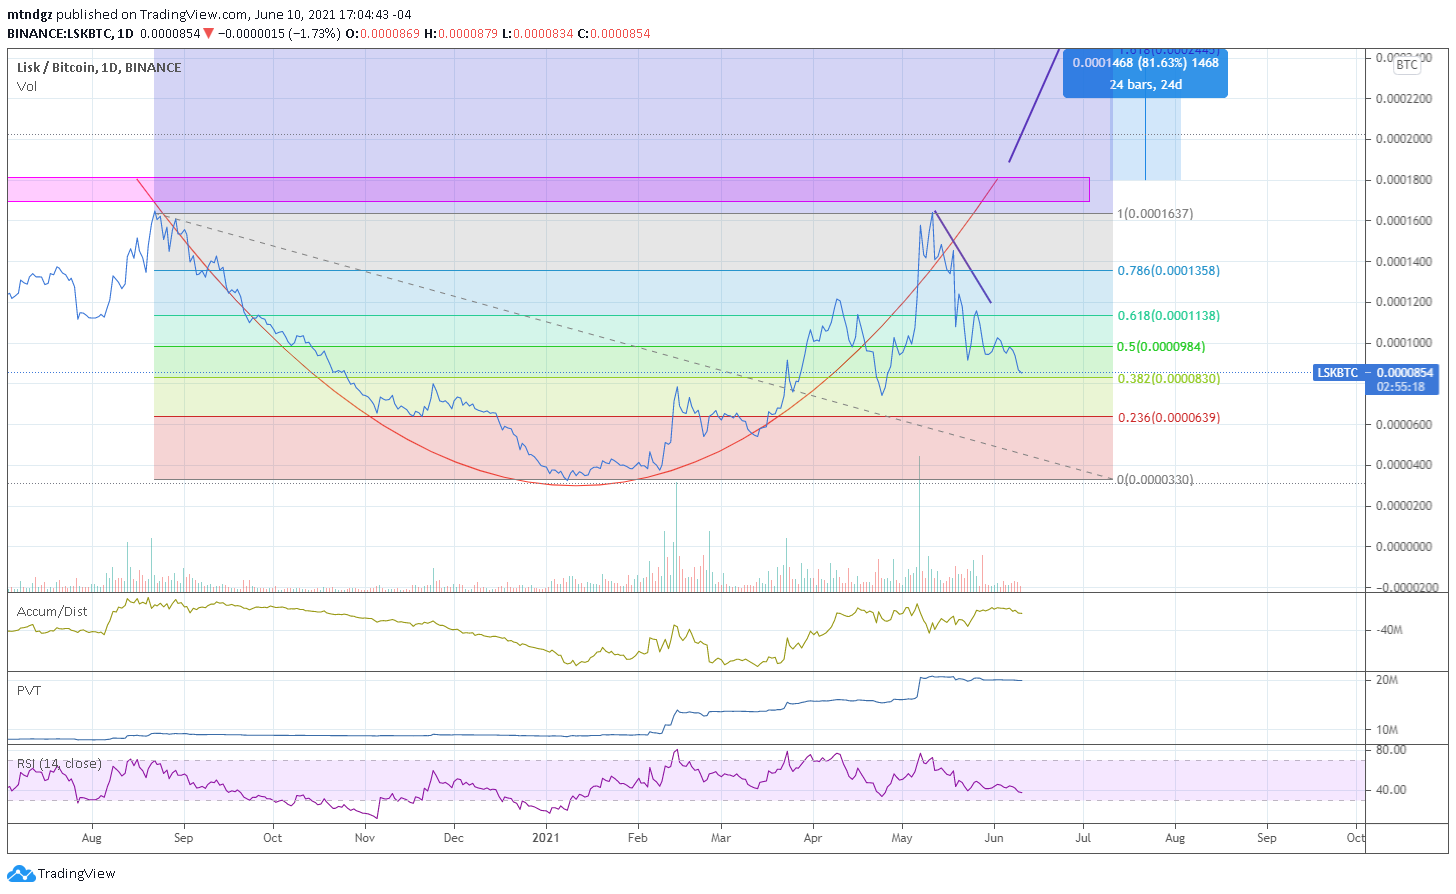Click the TradingView wordmark text at the bottom

point(77,874)
